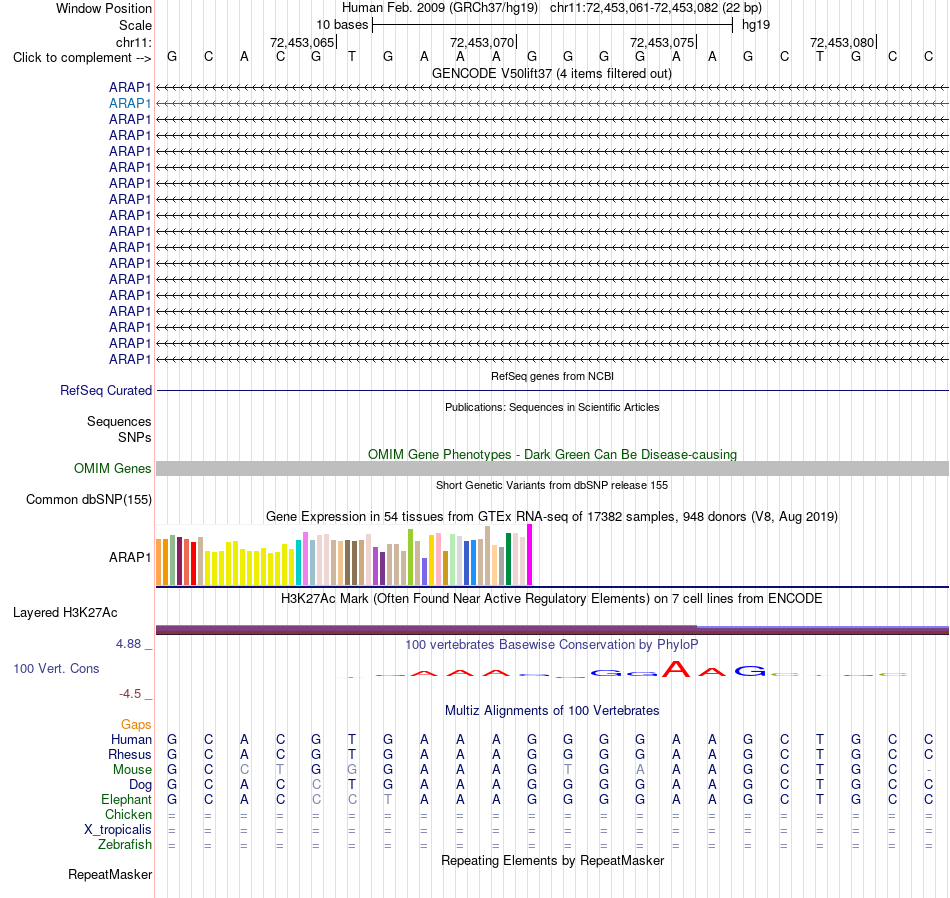
Task: Select the light-blue highlighted ARAP1 transcript label
Action: 130,104
